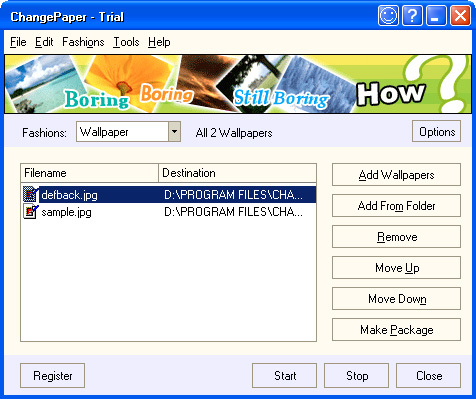
Task: Minimize the ChangePaper window
Action: [x=436, y=15]
